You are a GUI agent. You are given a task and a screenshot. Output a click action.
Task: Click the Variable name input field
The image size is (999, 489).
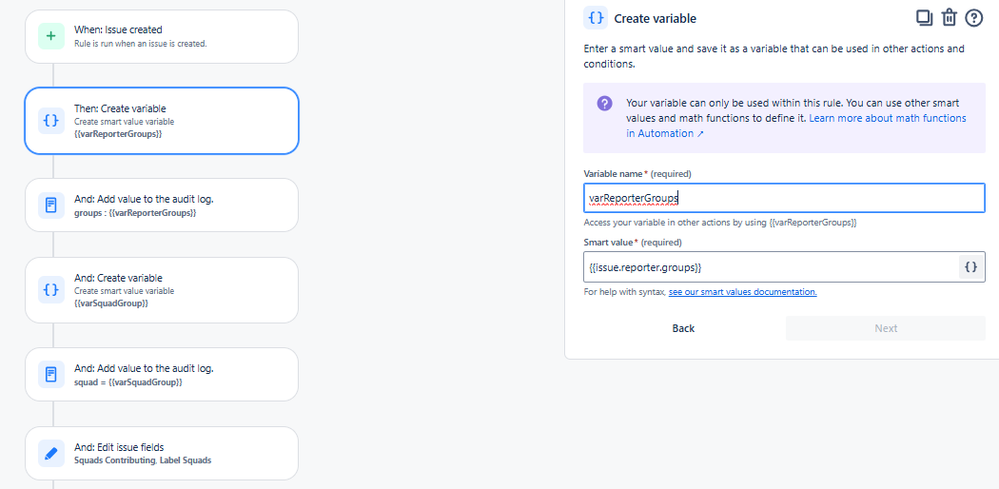click(x=784, y=198)
